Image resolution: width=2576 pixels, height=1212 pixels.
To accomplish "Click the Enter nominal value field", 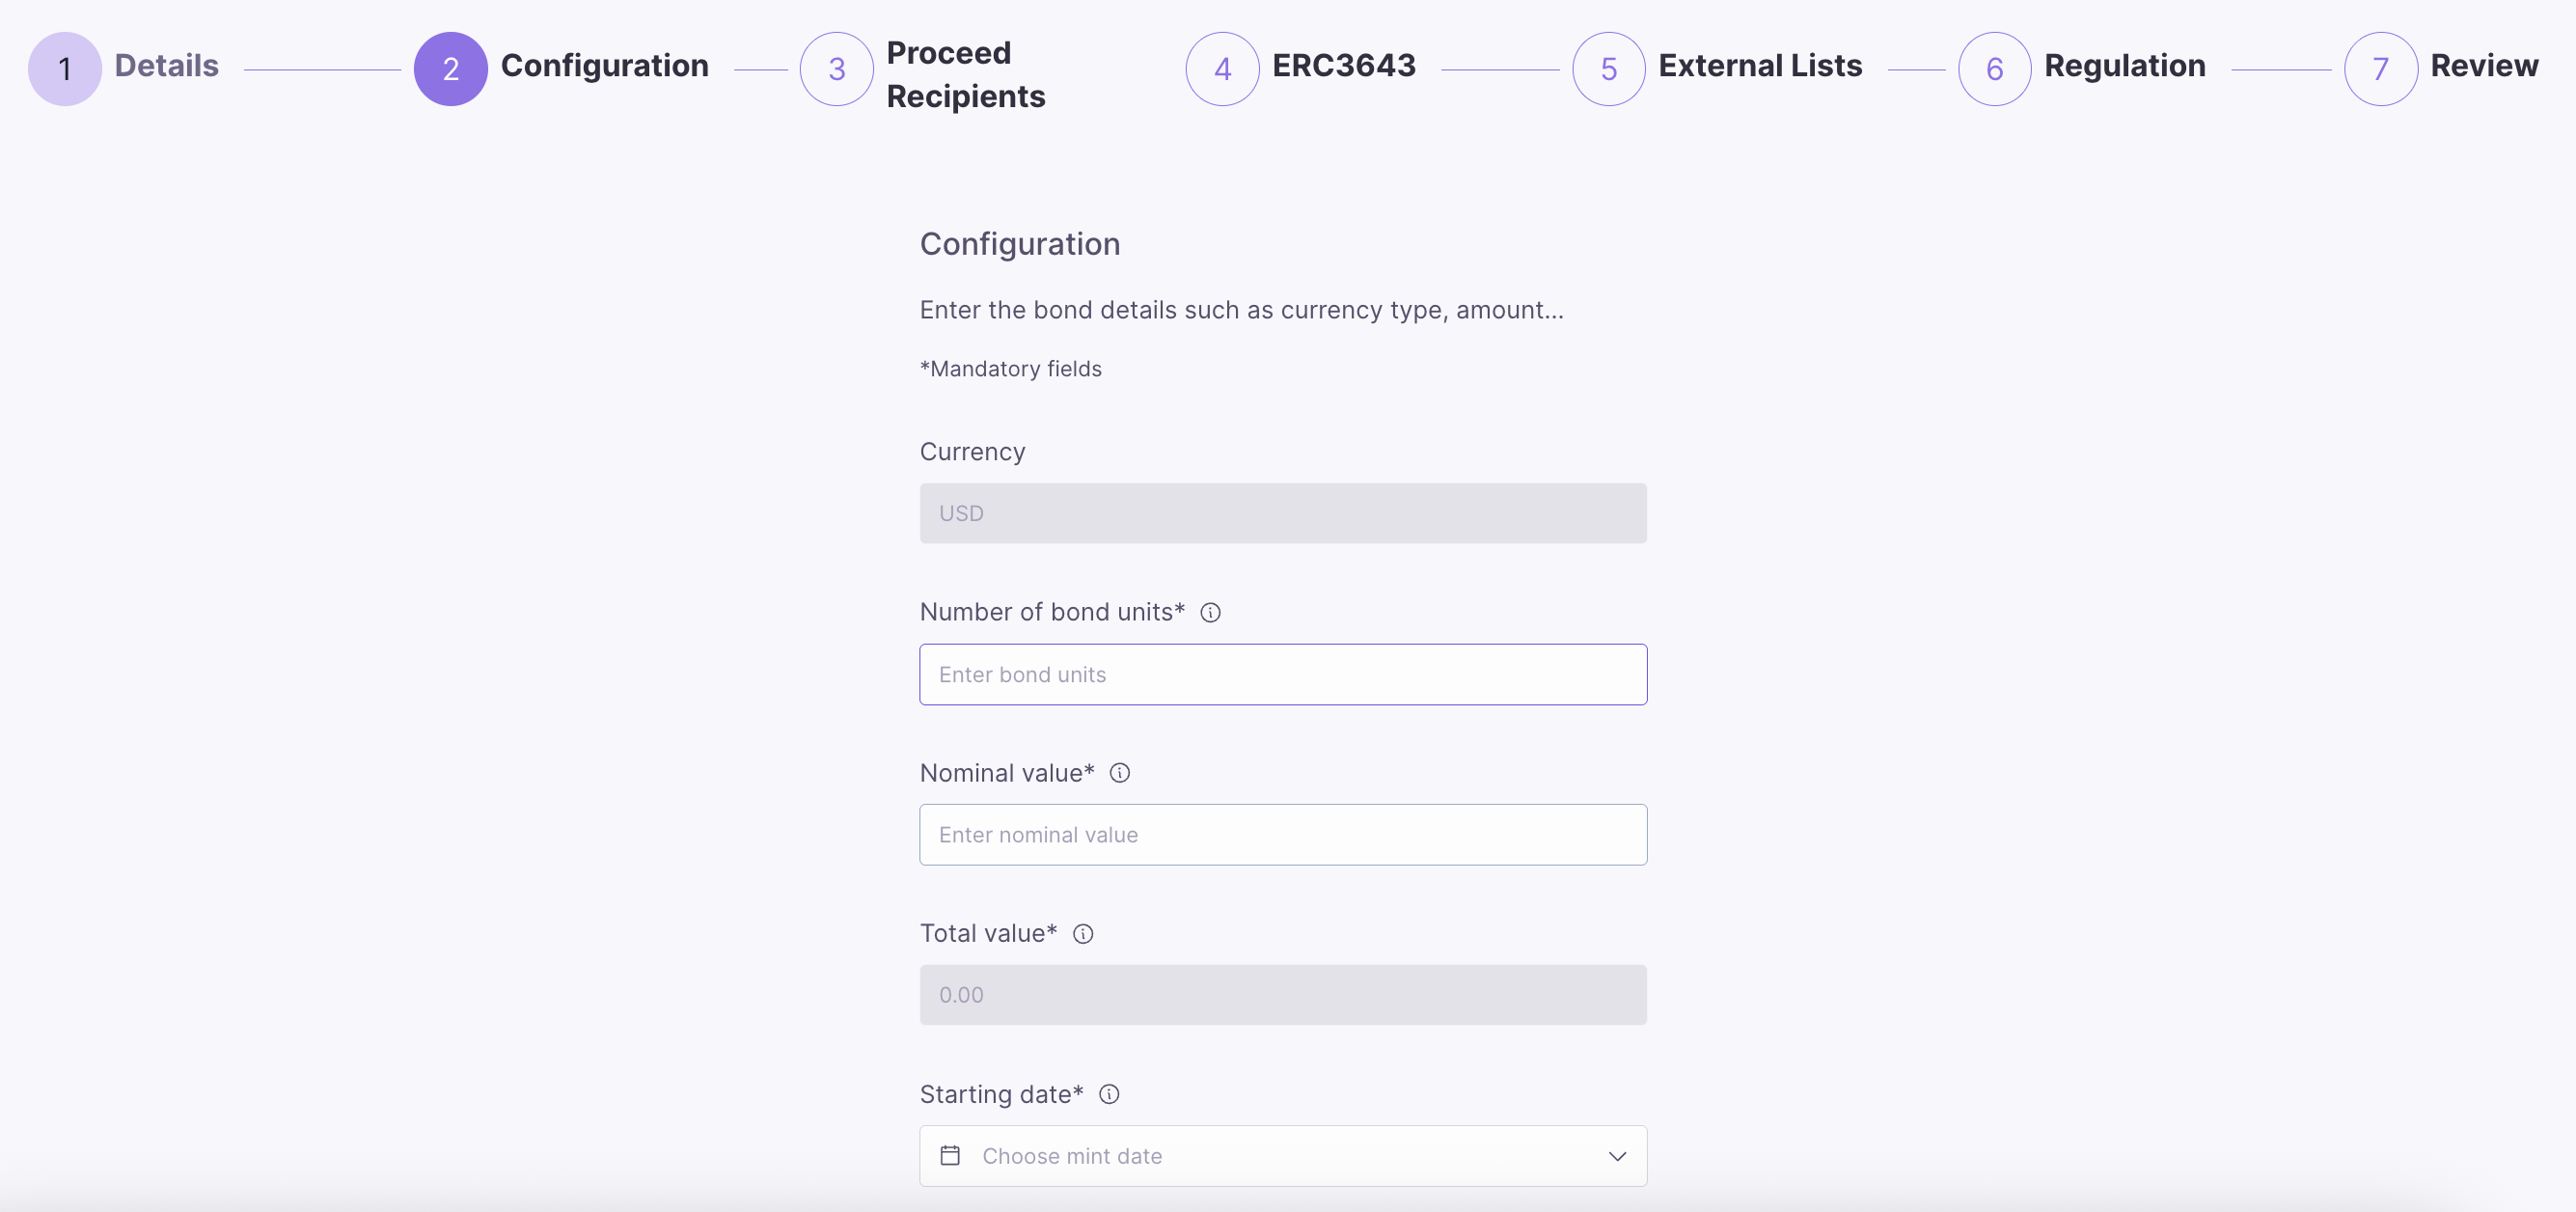I will coord(1282,835).
